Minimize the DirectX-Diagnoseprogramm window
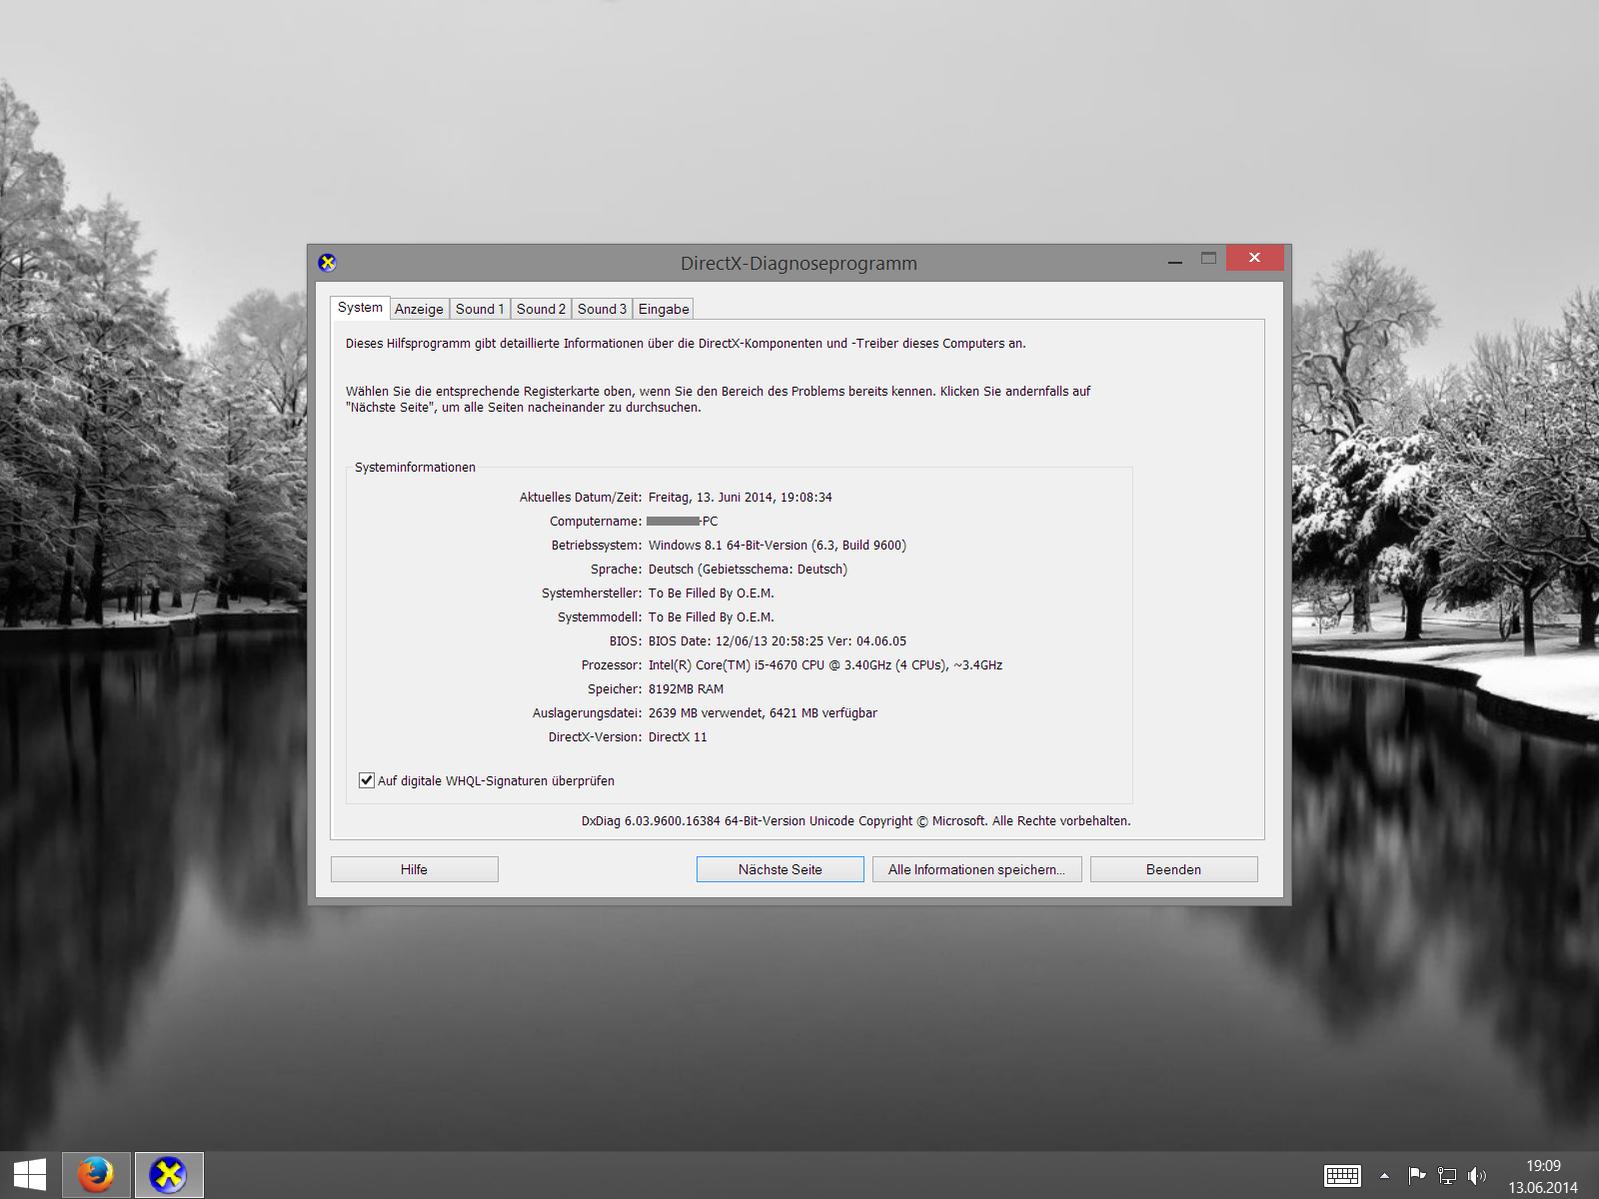The height and width of the screenshot is (1199, 1599). point(1175,259)
